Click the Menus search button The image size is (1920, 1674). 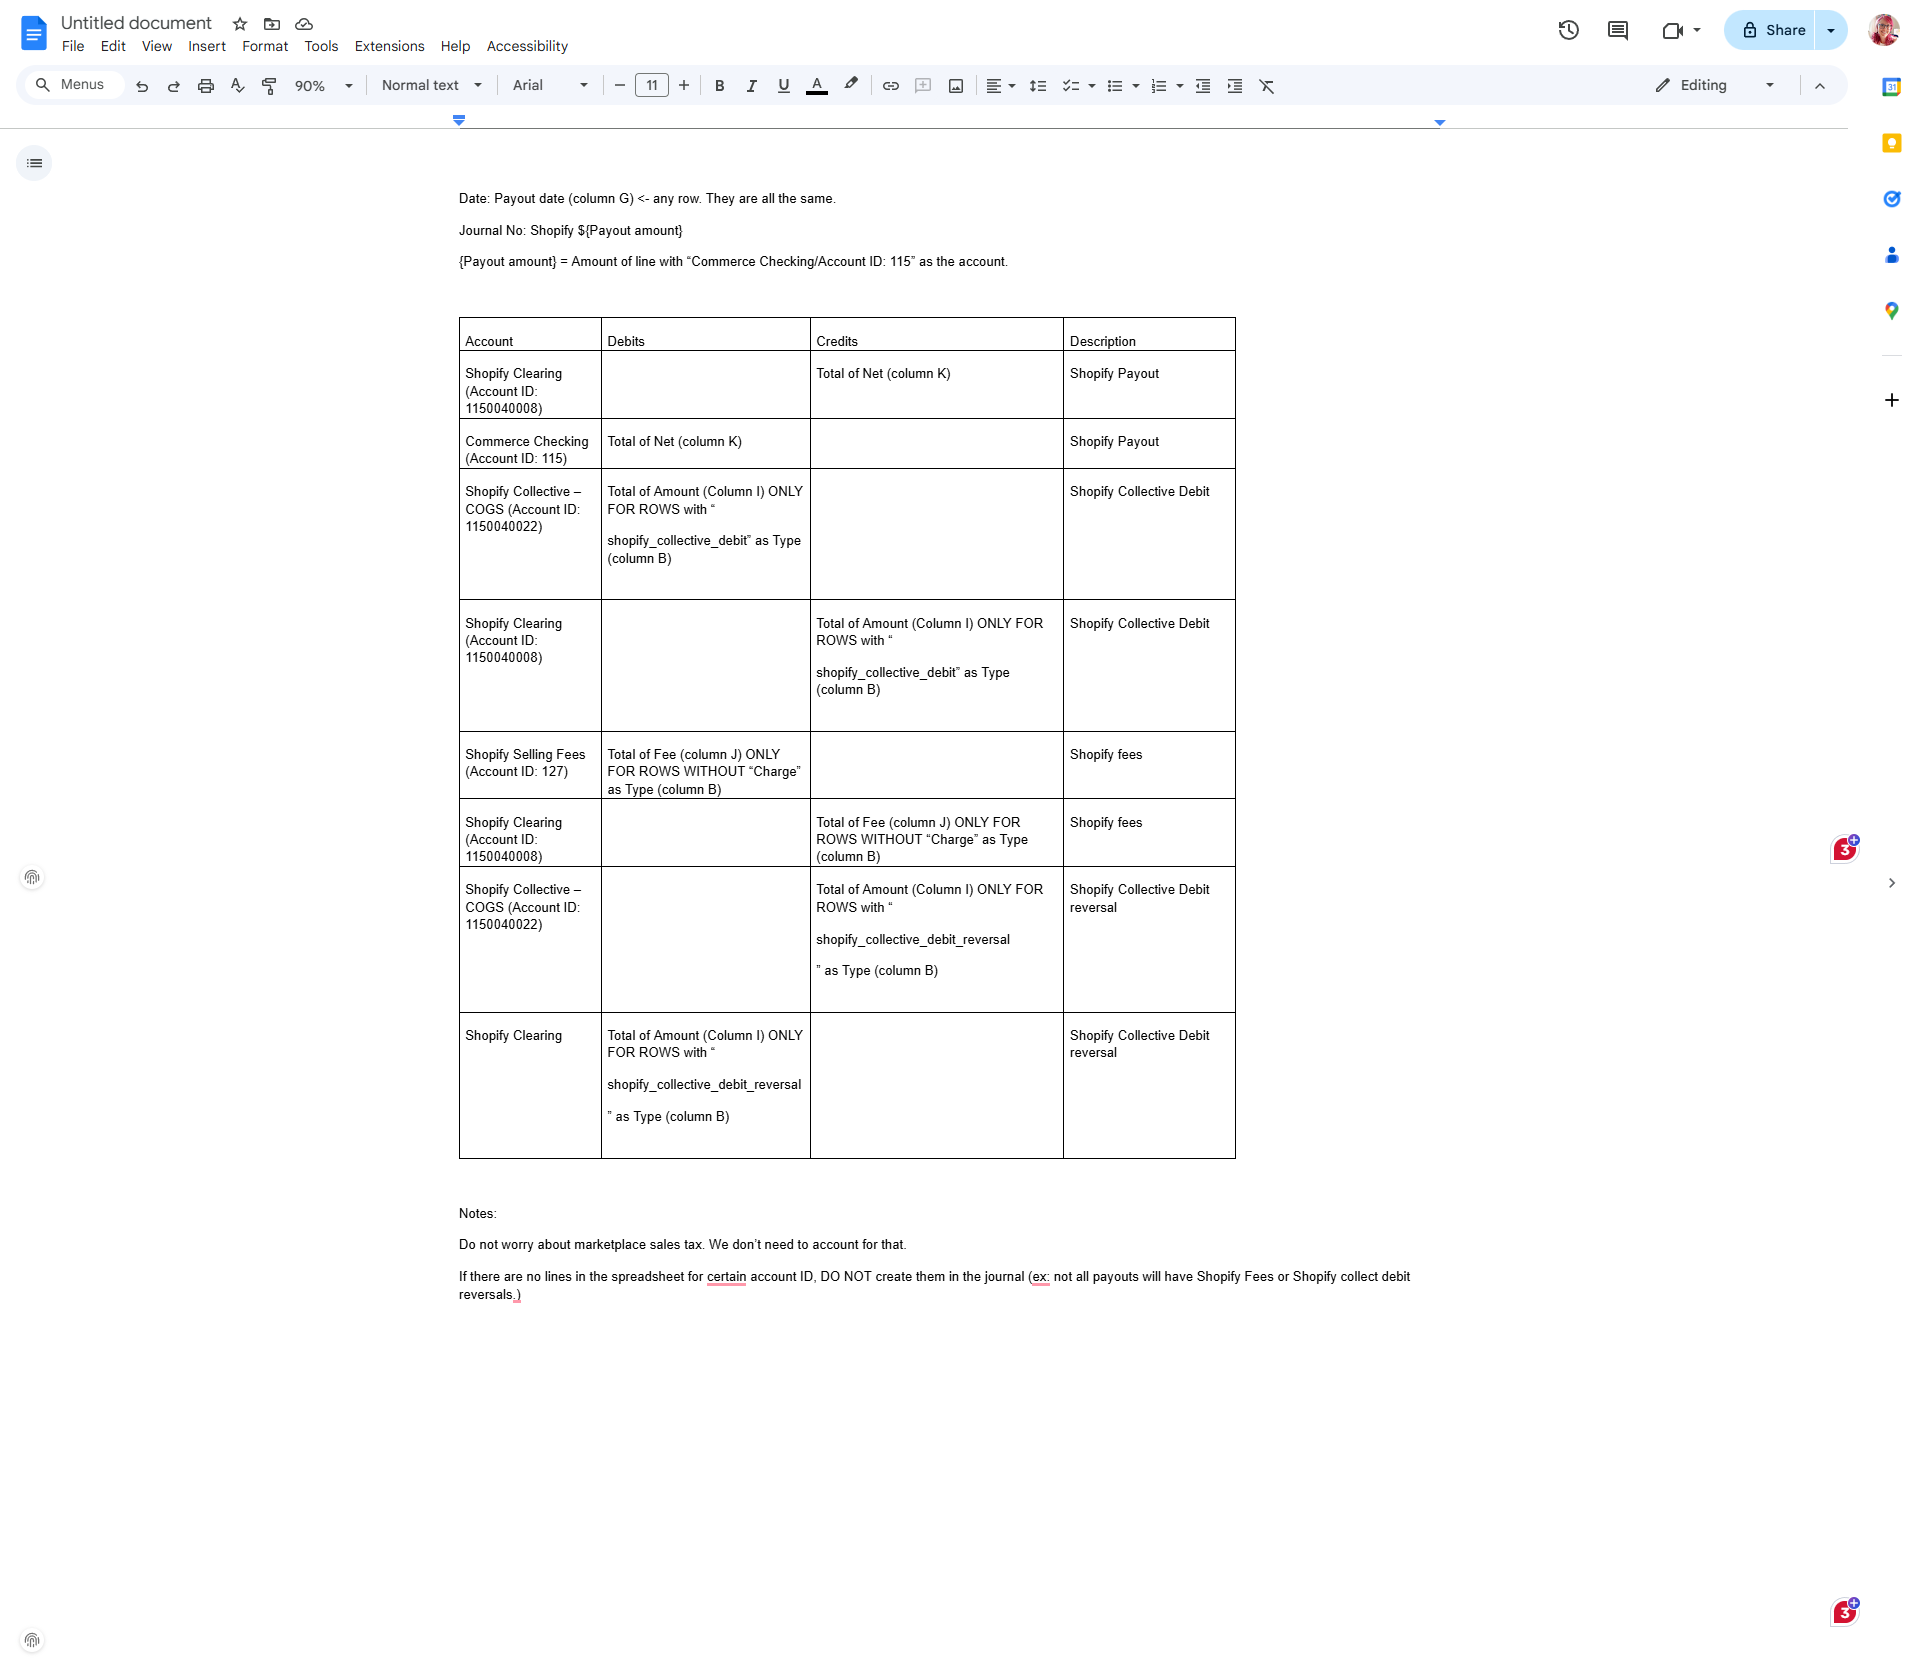[71, 85]
